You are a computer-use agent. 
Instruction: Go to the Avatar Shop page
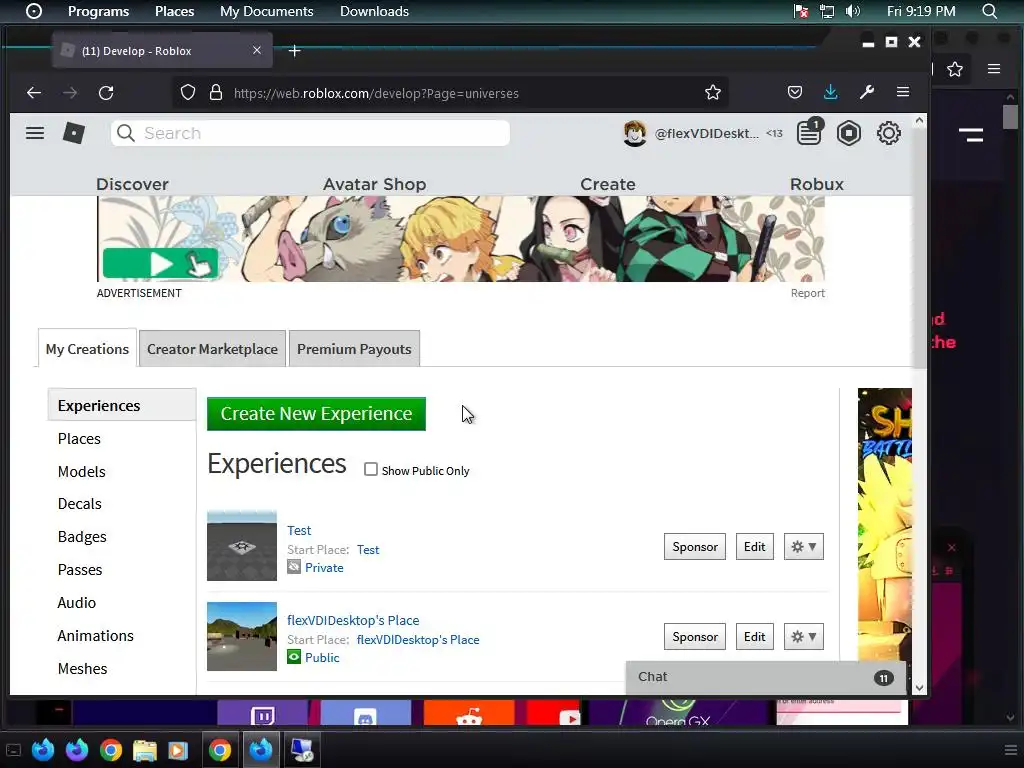pos(375,184)
